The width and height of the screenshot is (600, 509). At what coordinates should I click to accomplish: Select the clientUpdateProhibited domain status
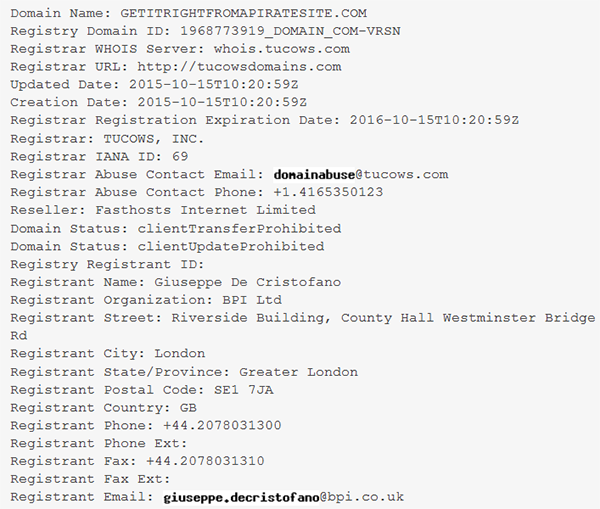231,246
